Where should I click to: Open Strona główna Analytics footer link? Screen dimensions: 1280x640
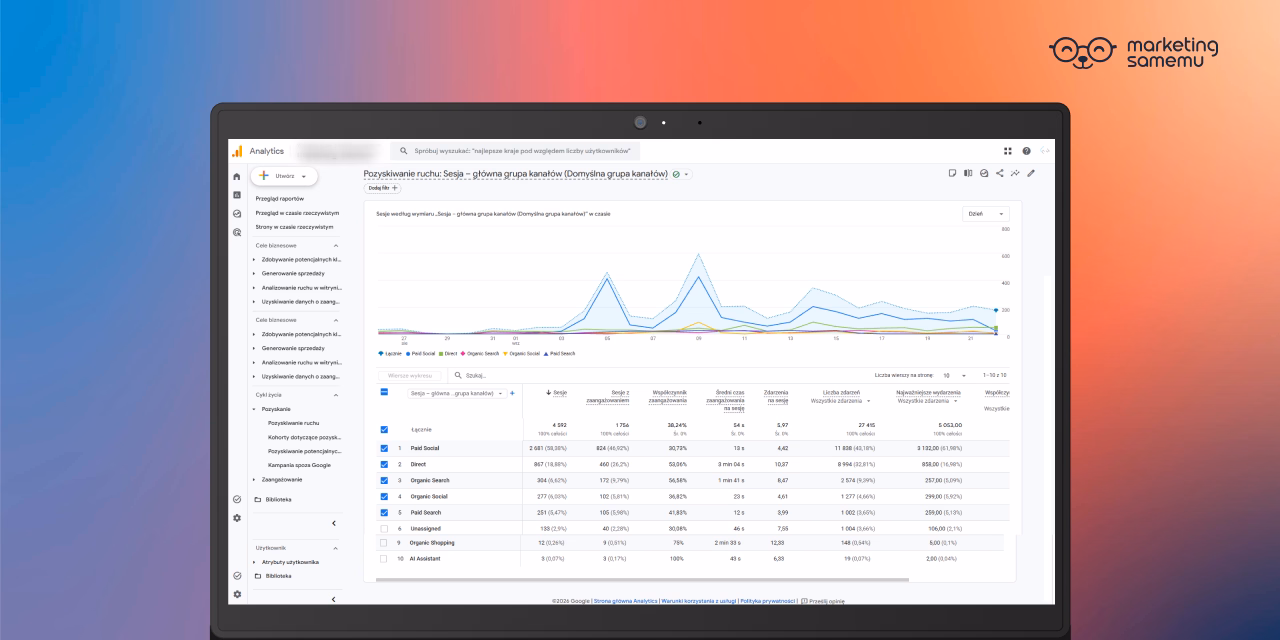[x=625, y=601]
